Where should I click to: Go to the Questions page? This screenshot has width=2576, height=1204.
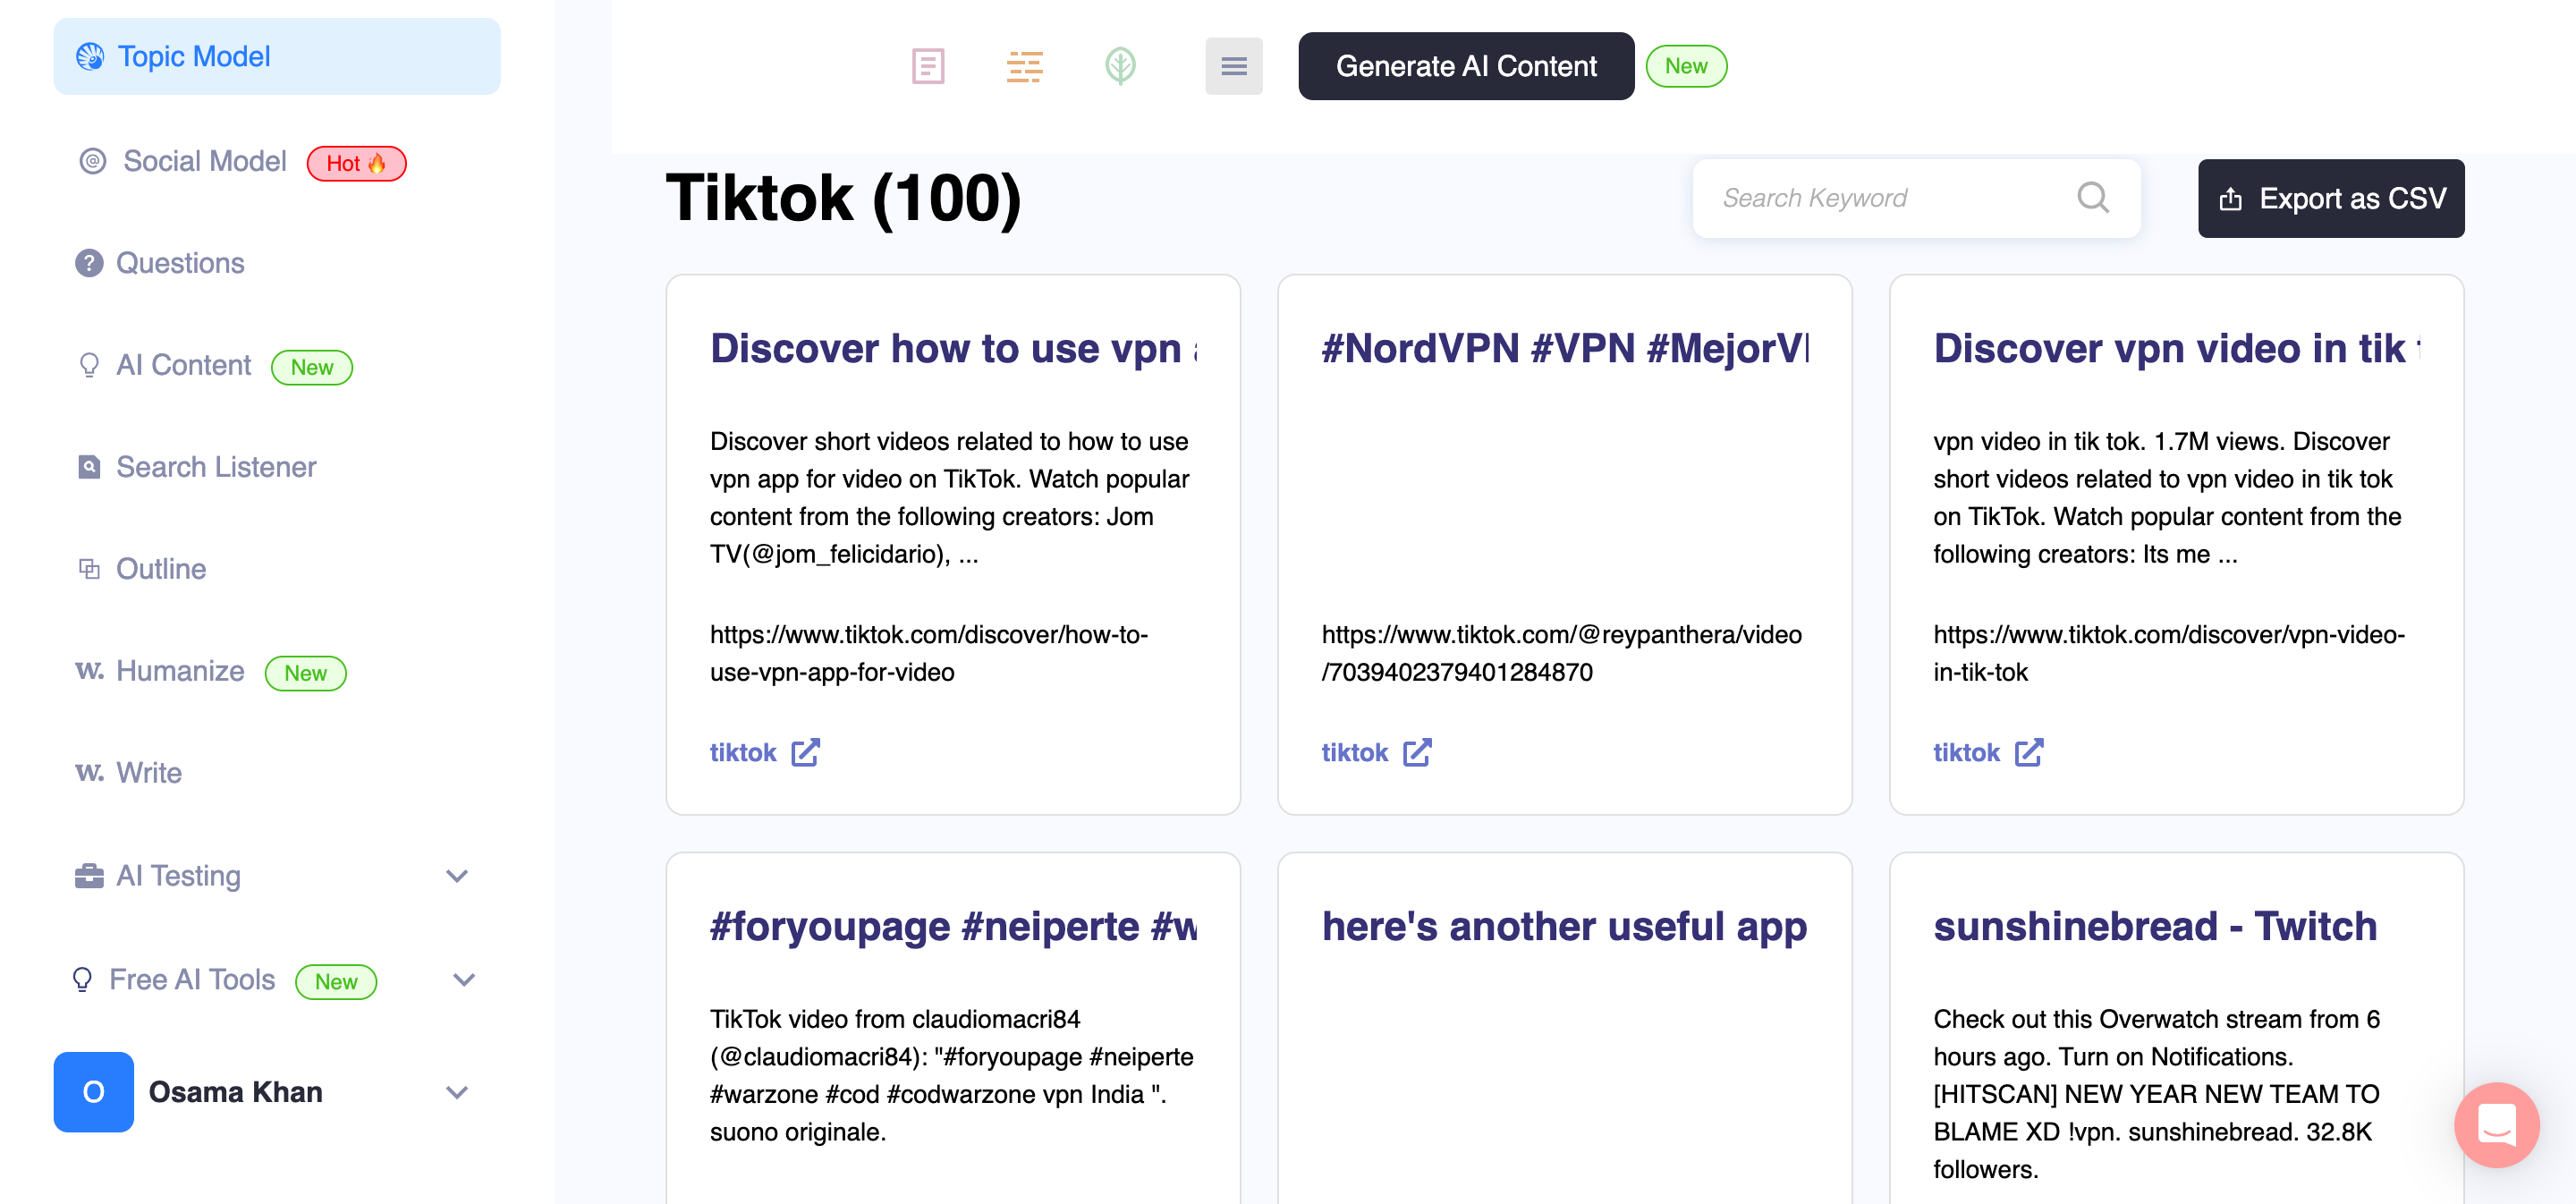coord(180,263)
